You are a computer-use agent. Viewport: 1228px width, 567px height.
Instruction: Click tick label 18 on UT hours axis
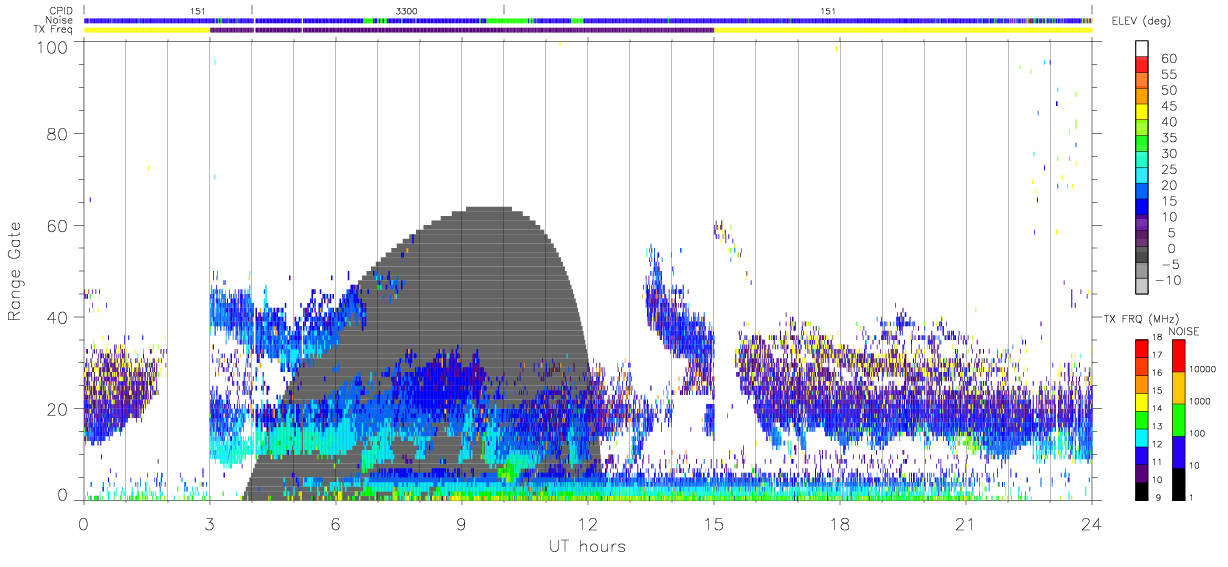point(840,523)
